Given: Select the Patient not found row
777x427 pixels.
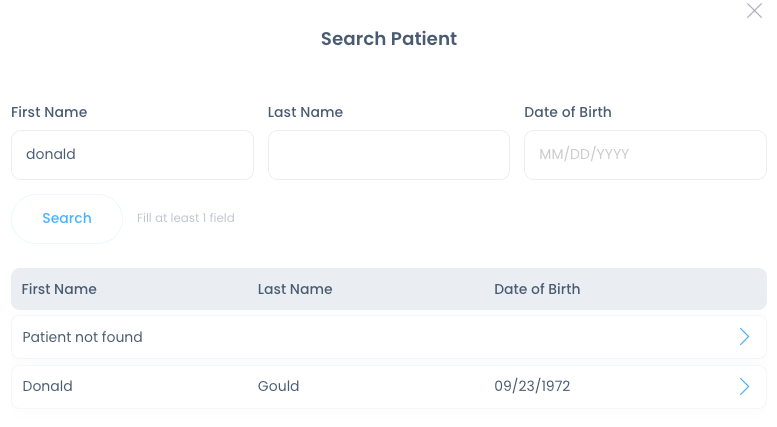Looking at the screenshot, I should click(389, 337).
